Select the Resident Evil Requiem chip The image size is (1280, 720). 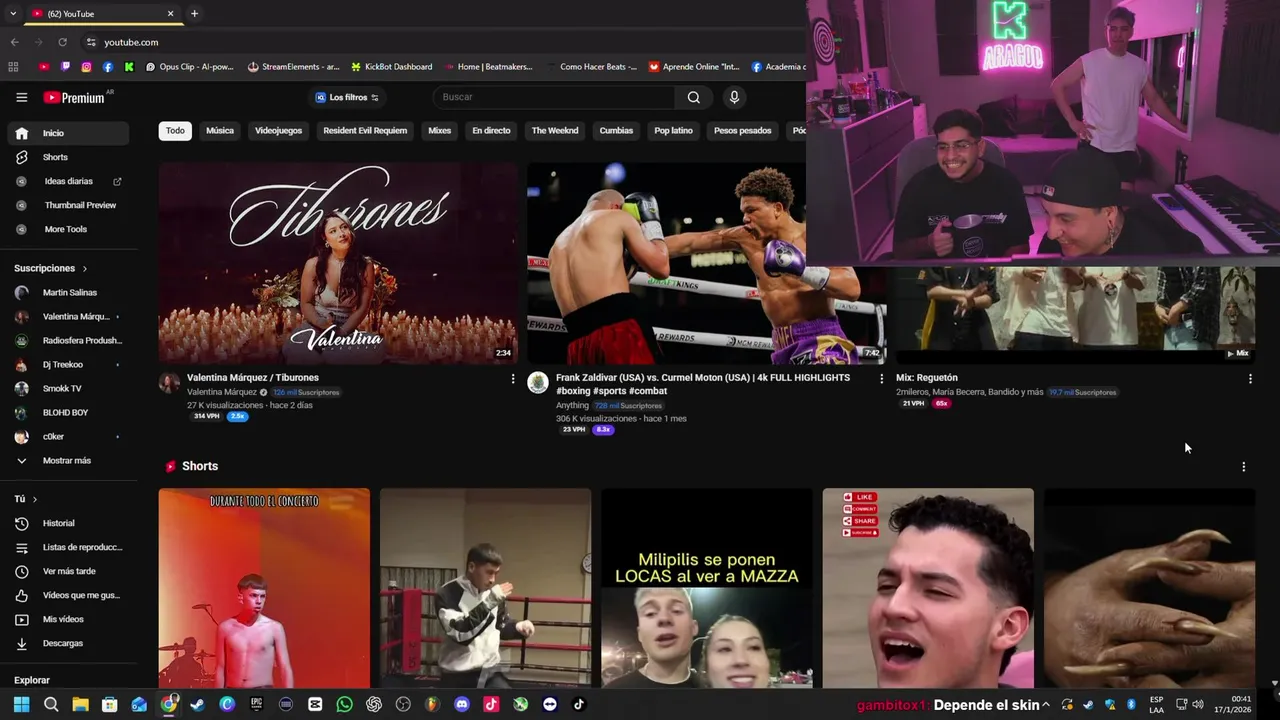pos(365,131)
